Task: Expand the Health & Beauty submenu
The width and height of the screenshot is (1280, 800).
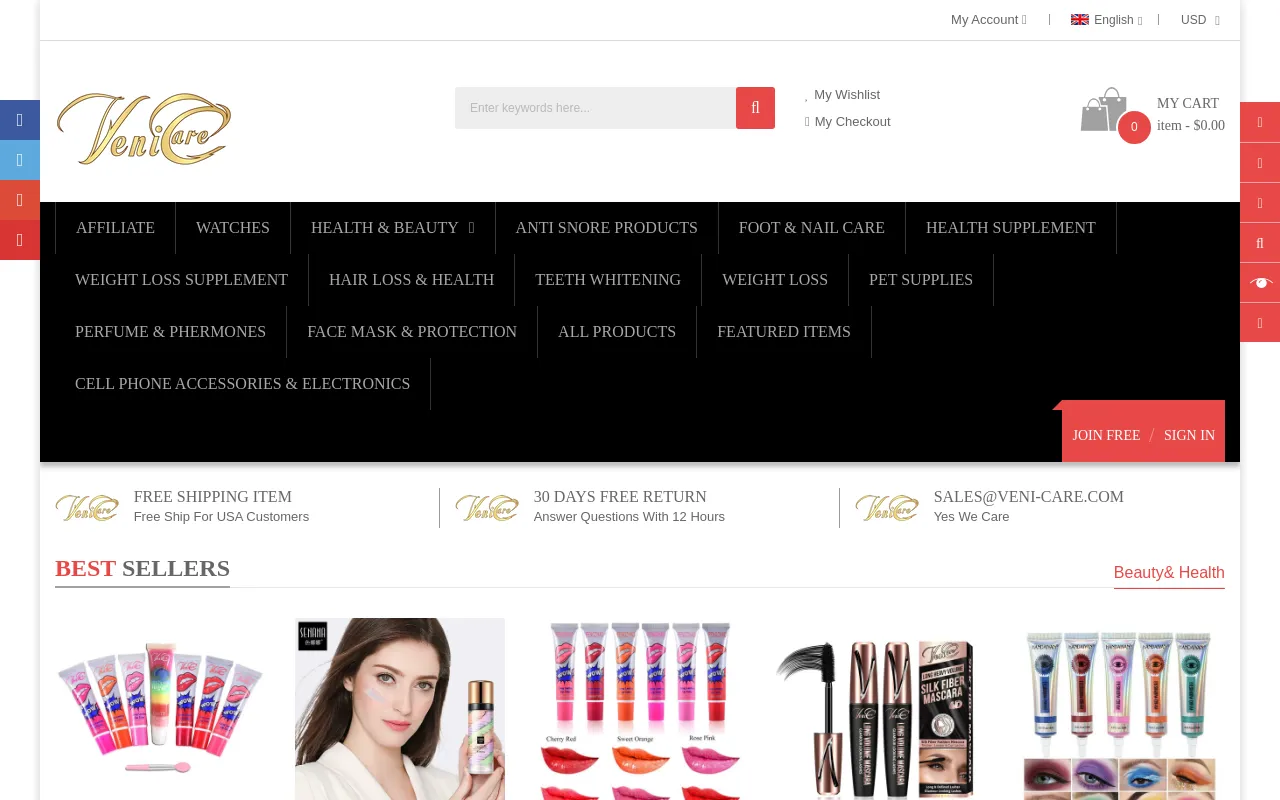Action: [x=392, y=228]
